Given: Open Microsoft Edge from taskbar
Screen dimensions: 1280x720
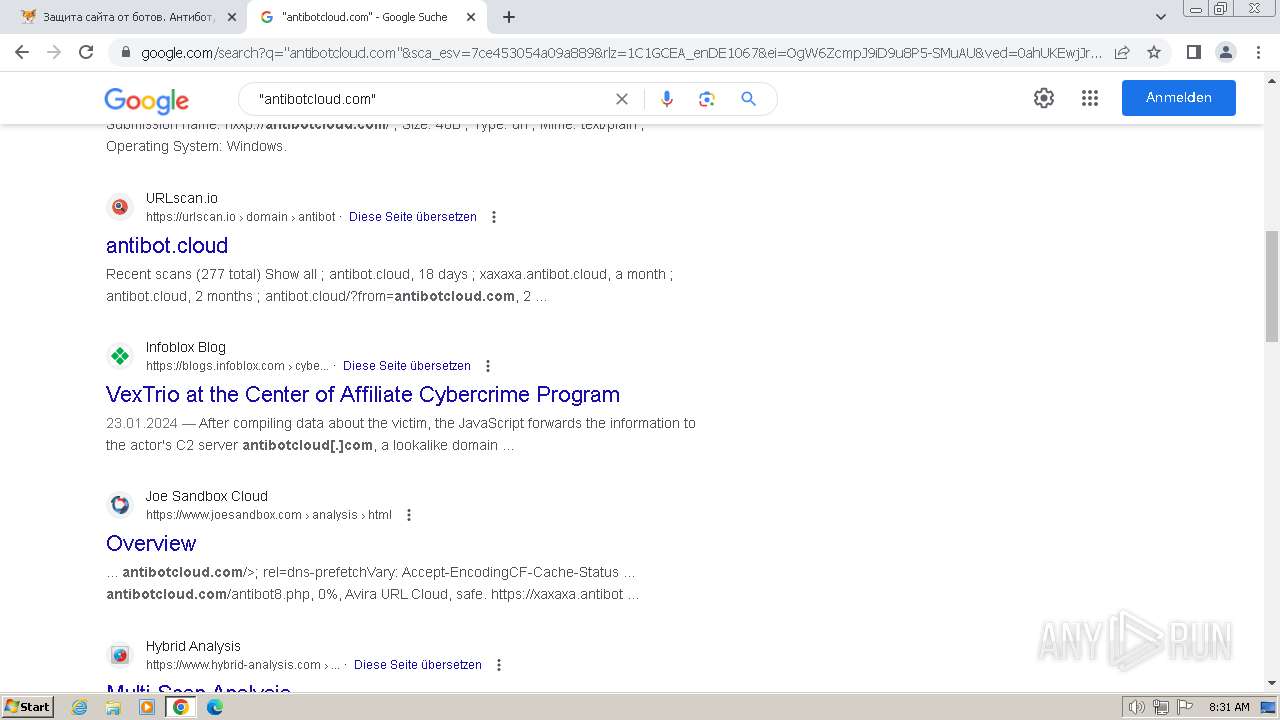Looking at the screenshot, I should (x=215, y=707).
